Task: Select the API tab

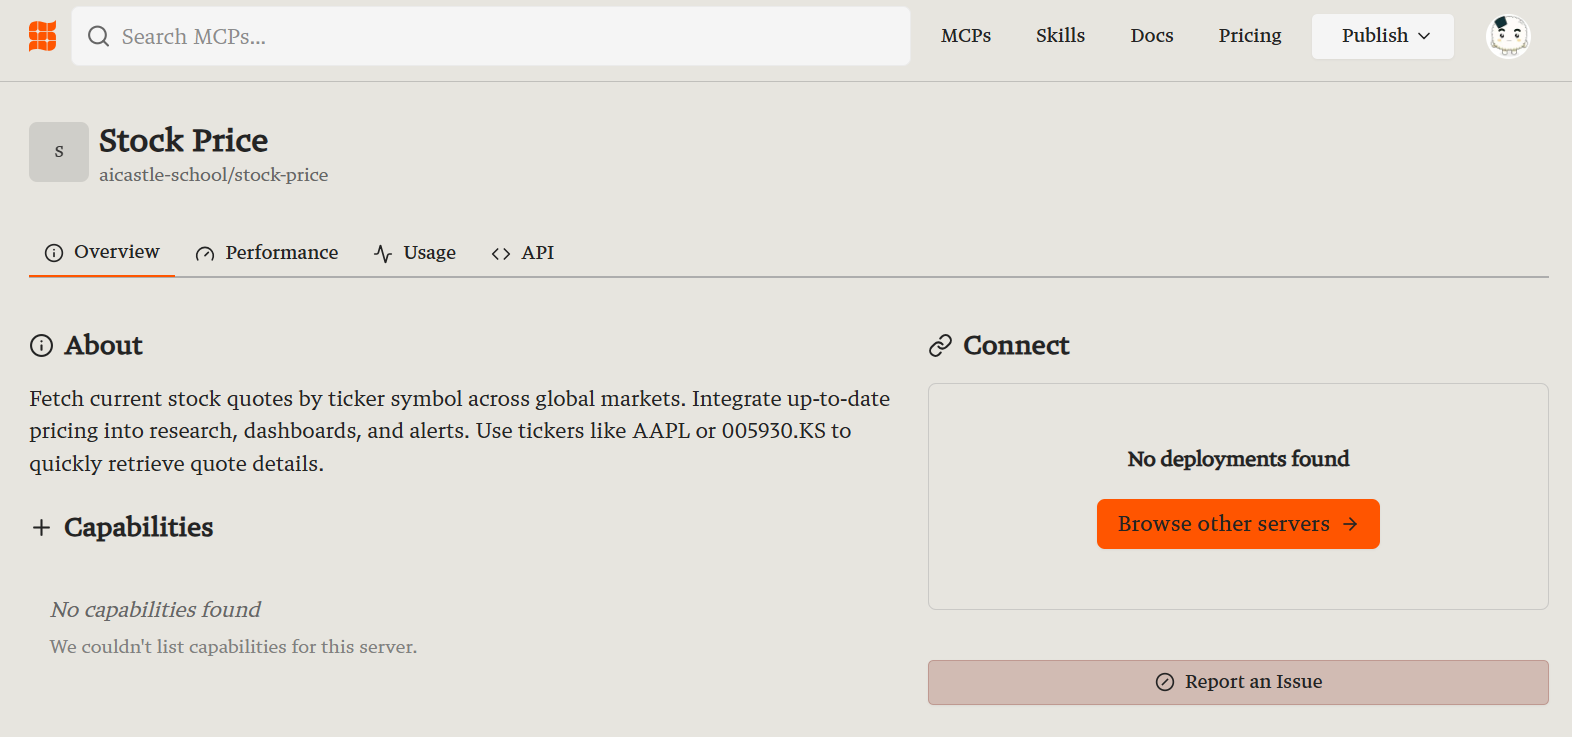Action: [x=523, y=253]
